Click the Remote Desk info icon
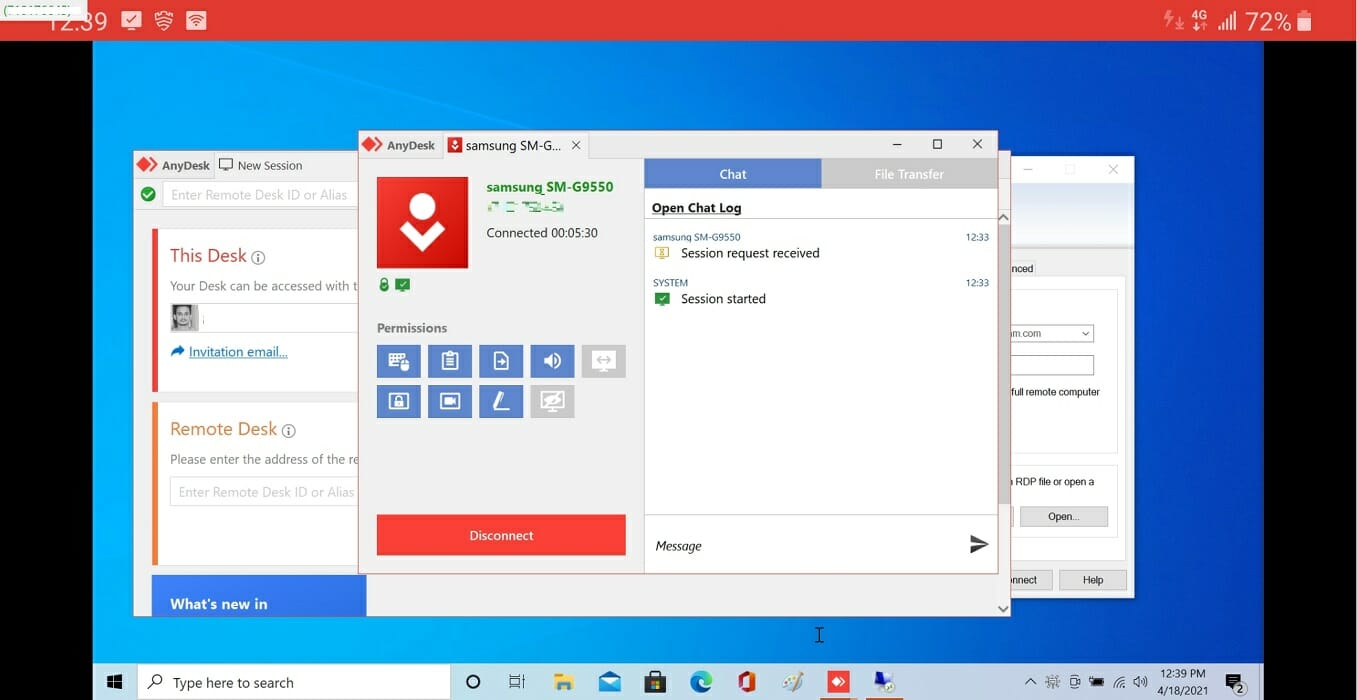This screenshot has height=700, width=1357. [289, 431]
